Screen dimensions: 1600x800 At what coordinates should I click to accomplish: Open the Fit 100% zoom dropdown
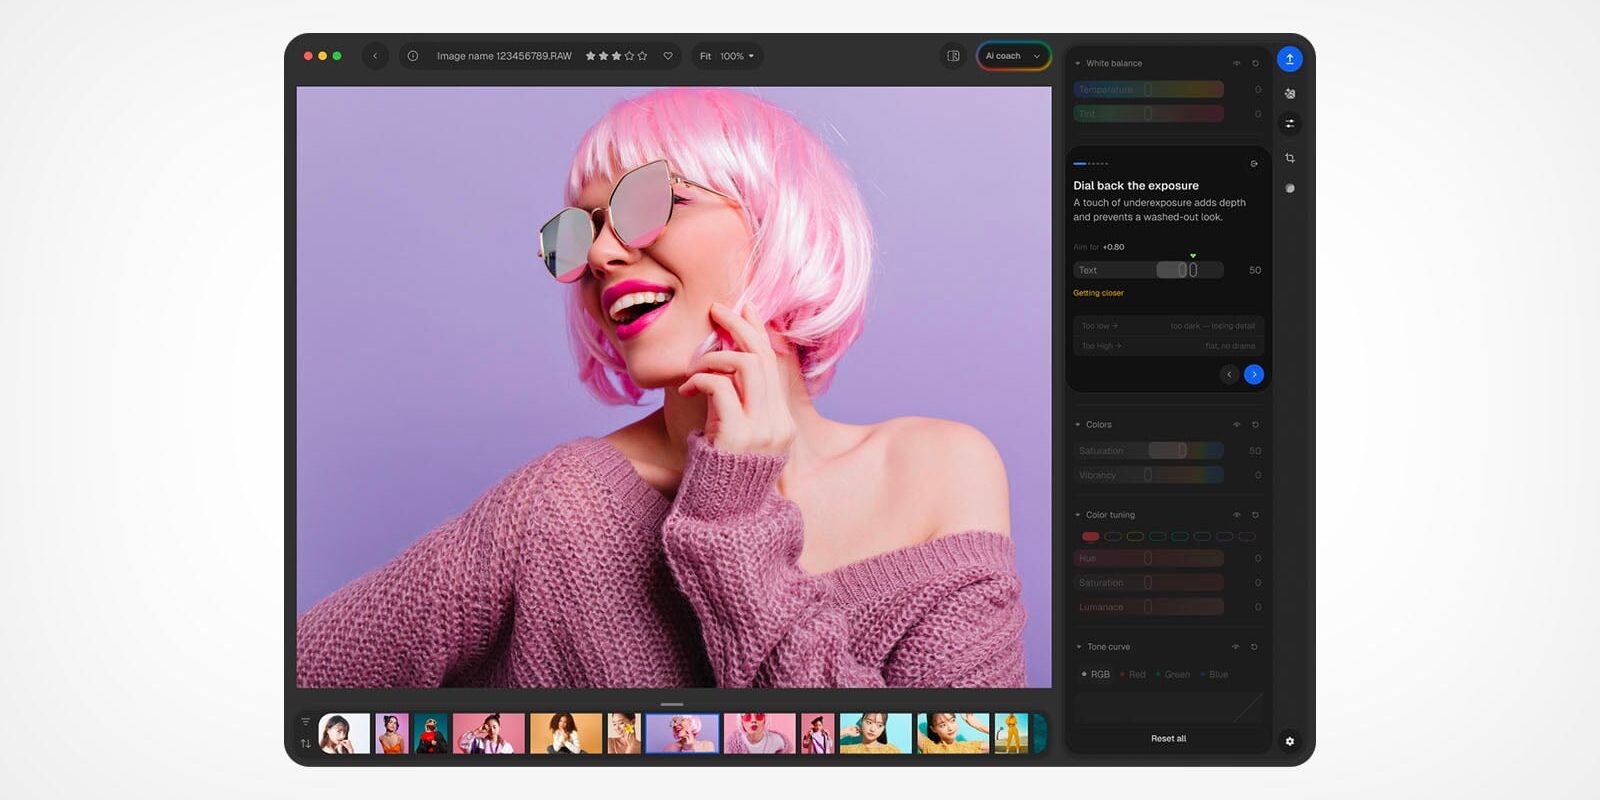coord(727,56)
